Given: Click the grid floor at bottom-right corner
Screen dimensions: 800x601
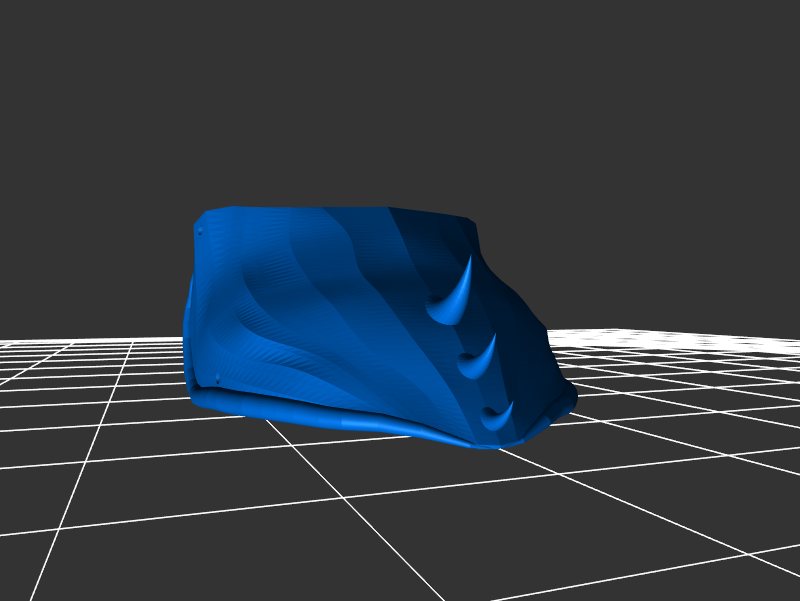Looking at the screenshot, I should tap(740, 560).
